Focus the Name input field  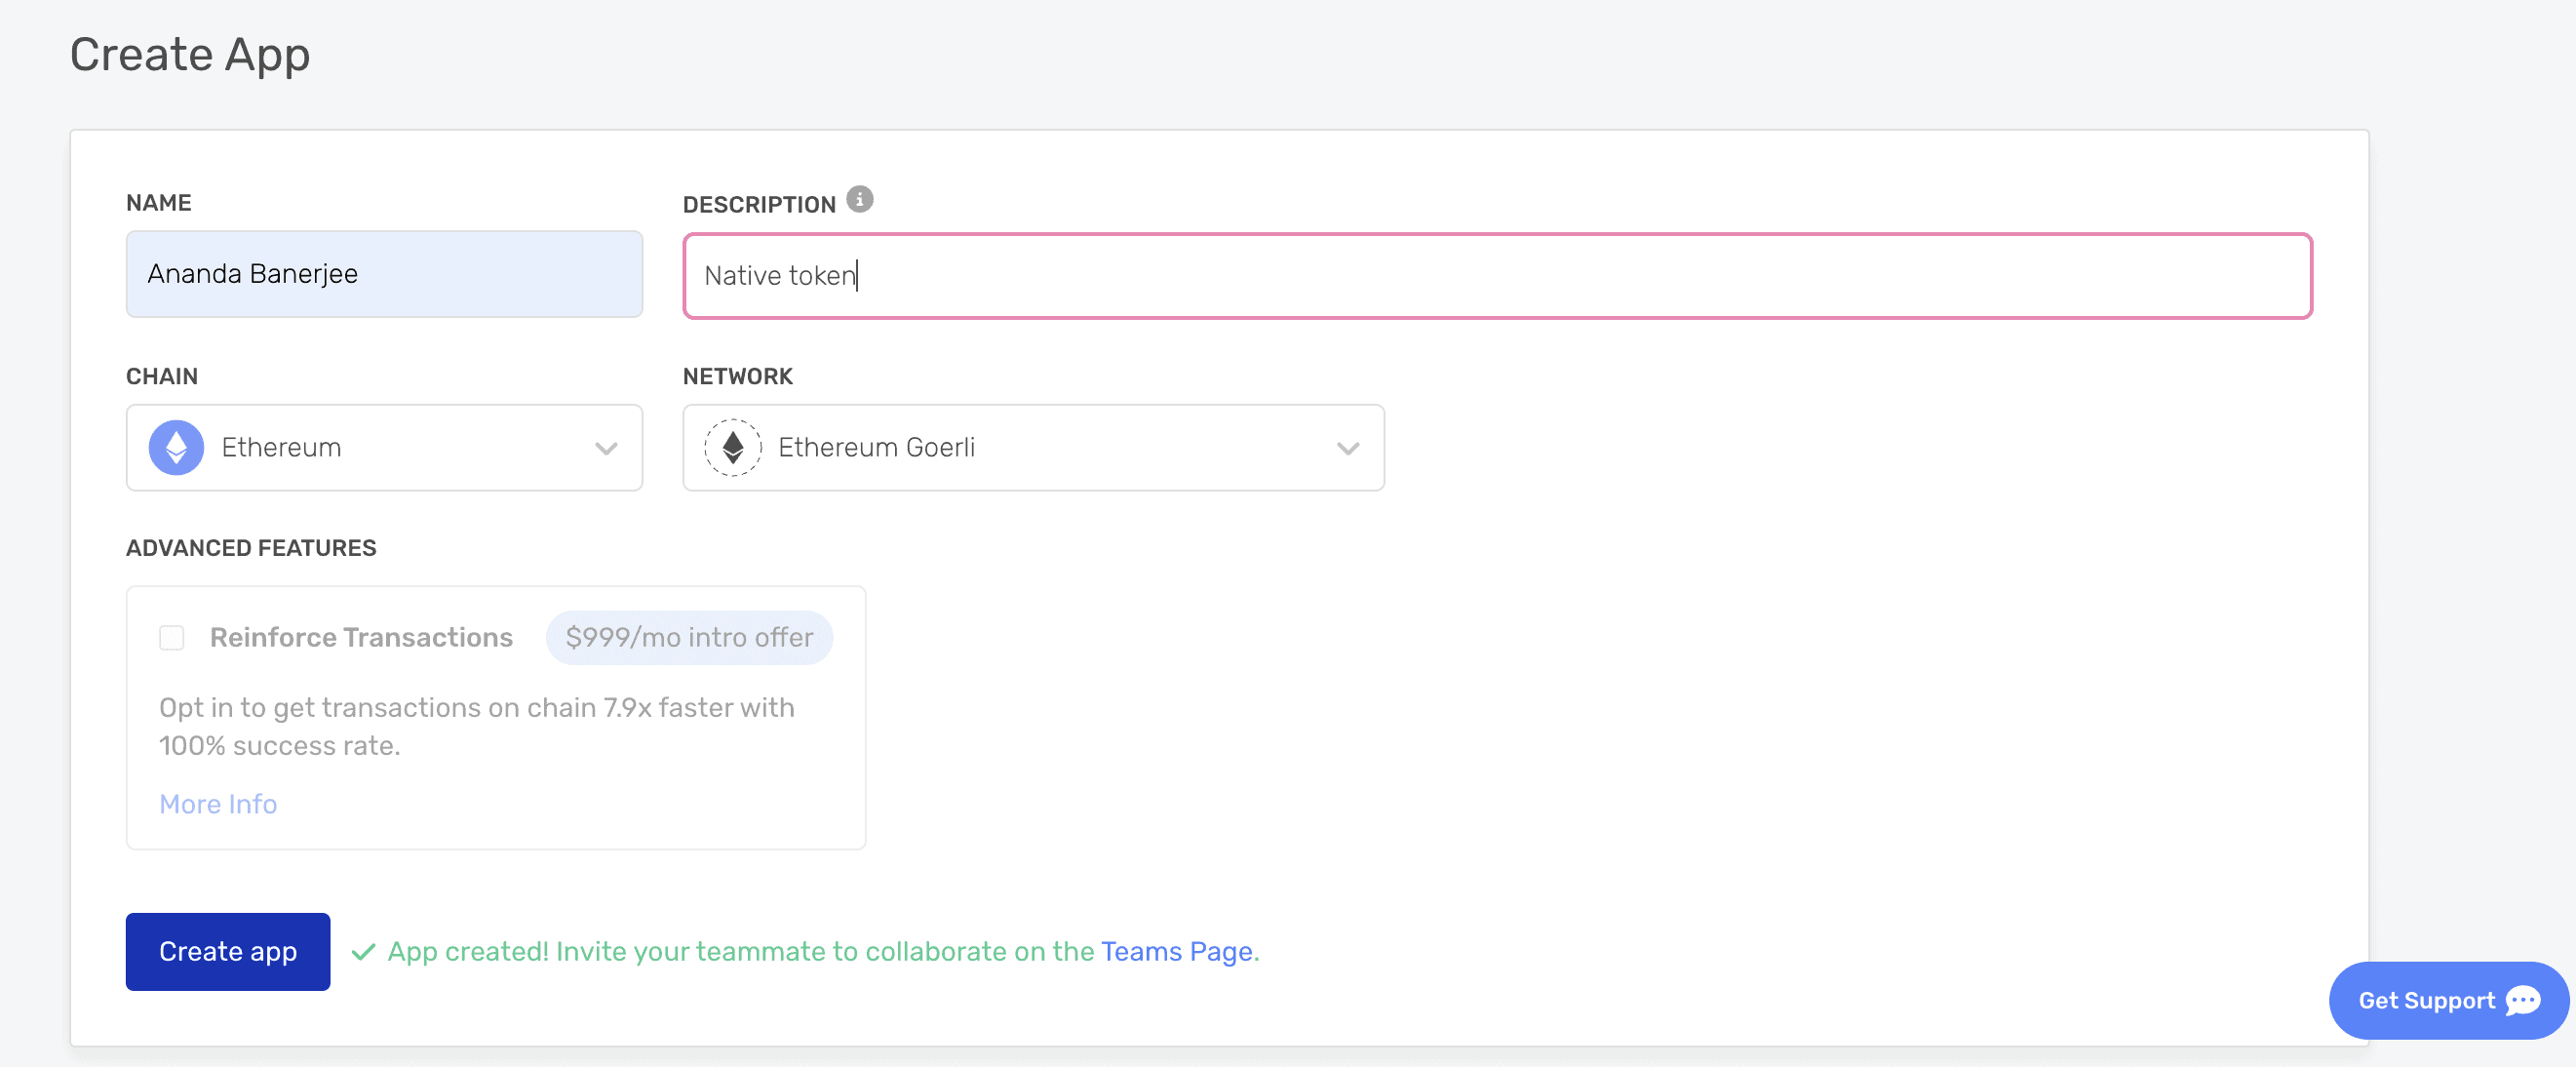pyautogui.click(x=384, y=274)
